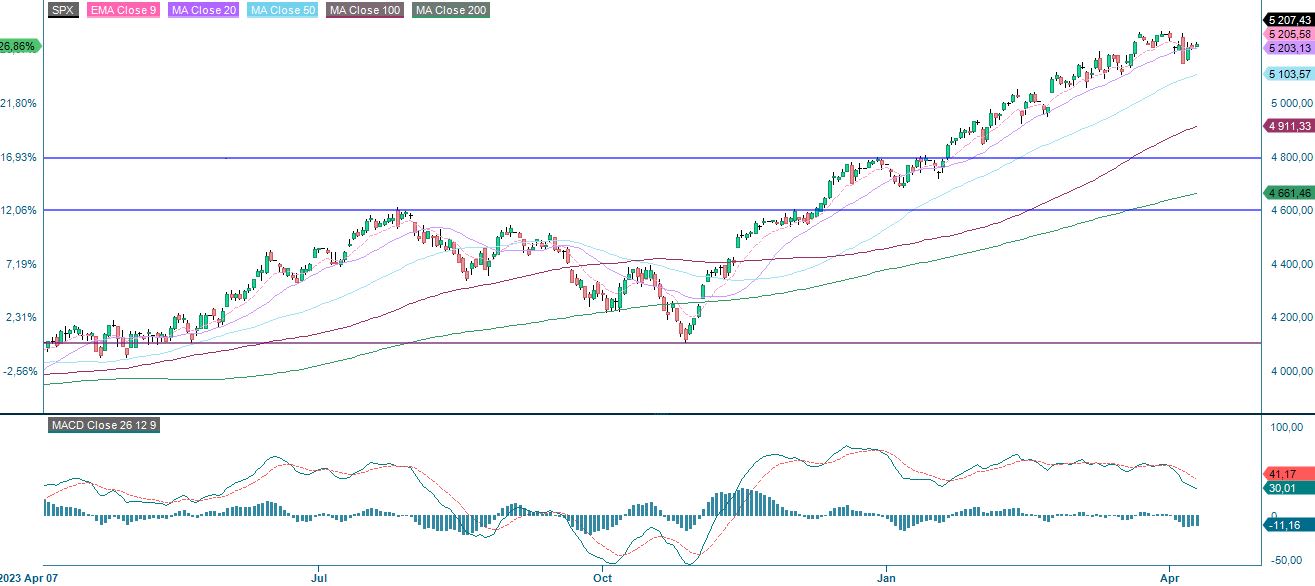Click the Apr label at the right end of time axis
This screenshot has width=1315, height=586.
(1170, 578)
